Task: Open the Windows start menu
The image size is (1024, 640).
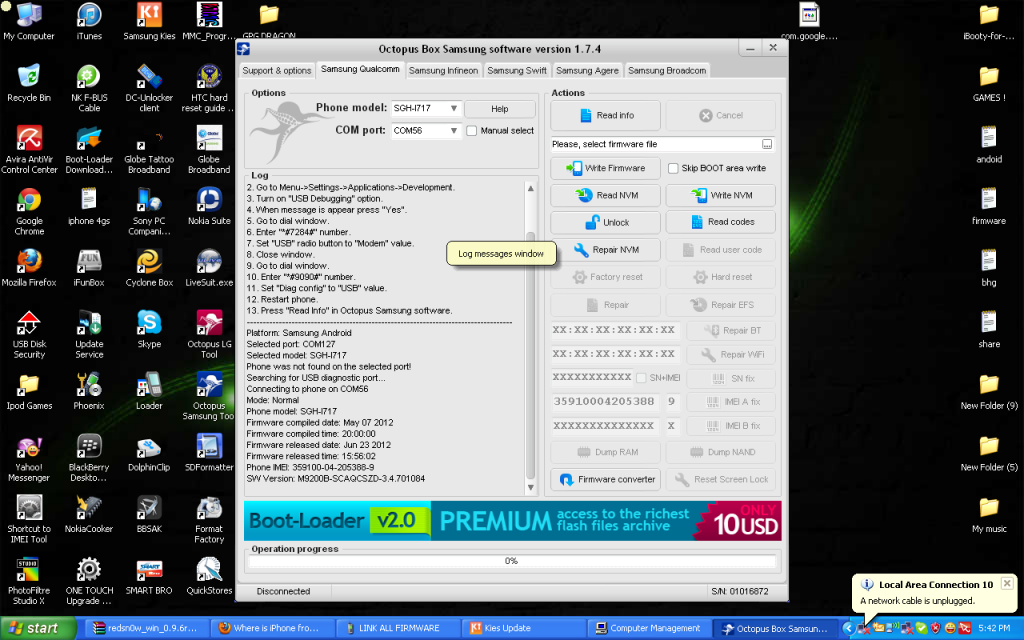Action: (38, 628)
